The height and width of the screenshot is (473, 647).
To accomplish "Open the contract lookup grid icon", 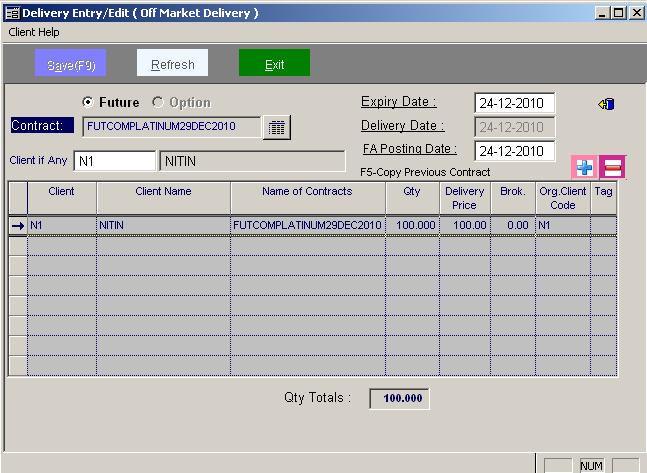I will pos(277,127).
